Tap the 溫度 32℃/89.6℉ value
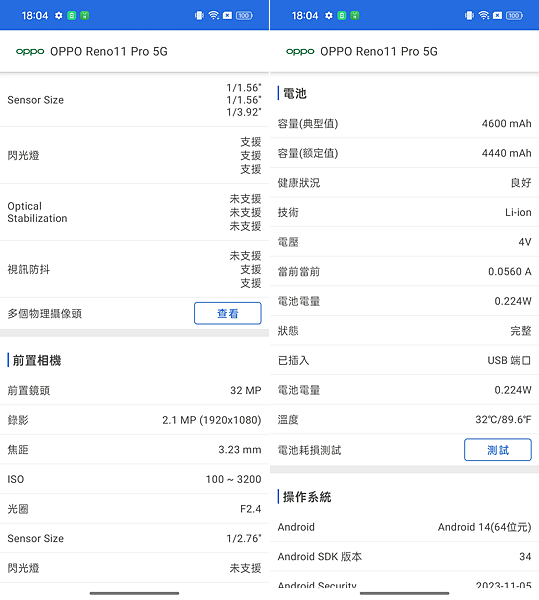The image size is (539, 600). pos(503,419)
